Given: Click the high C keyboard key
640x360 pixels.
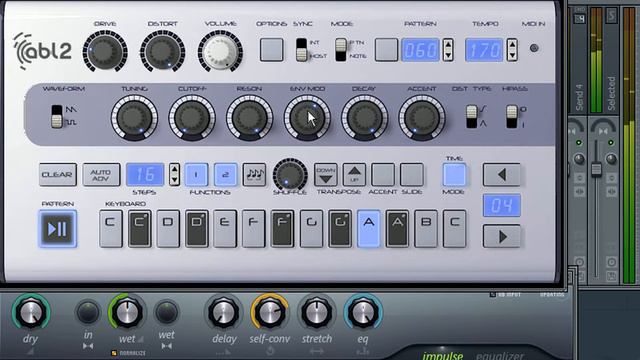Looking at the screenshot, I should 454,229.
